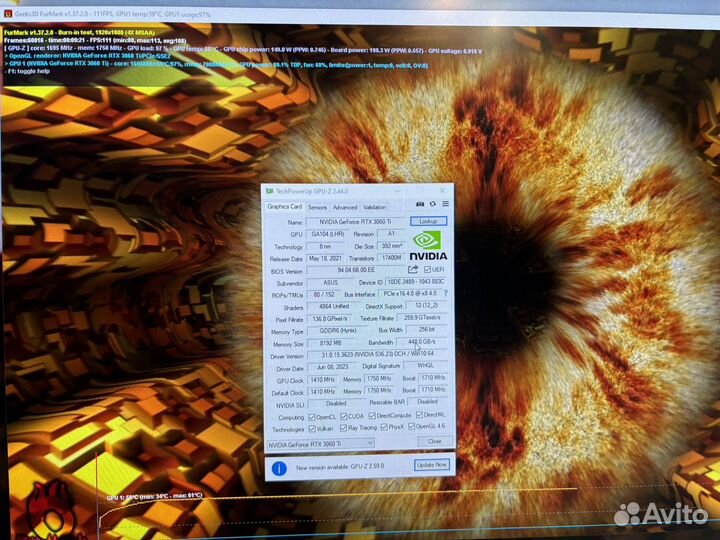This screenshot has height=540, width=720.
Task: Click the Device ID field
Action: [416, 281]
